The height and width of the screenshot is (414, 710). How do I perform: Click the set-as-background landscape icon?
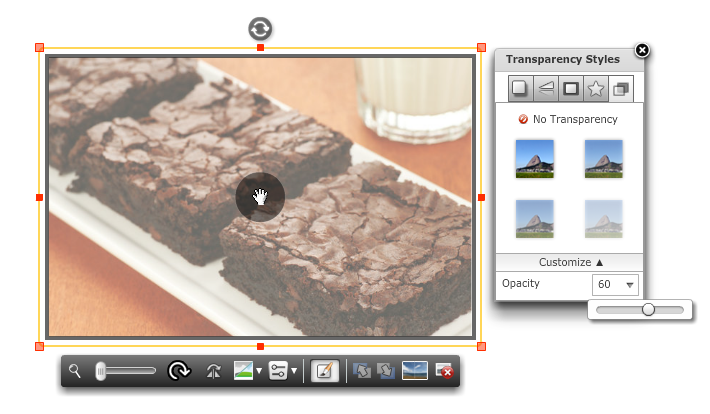[x=415, y=371]
